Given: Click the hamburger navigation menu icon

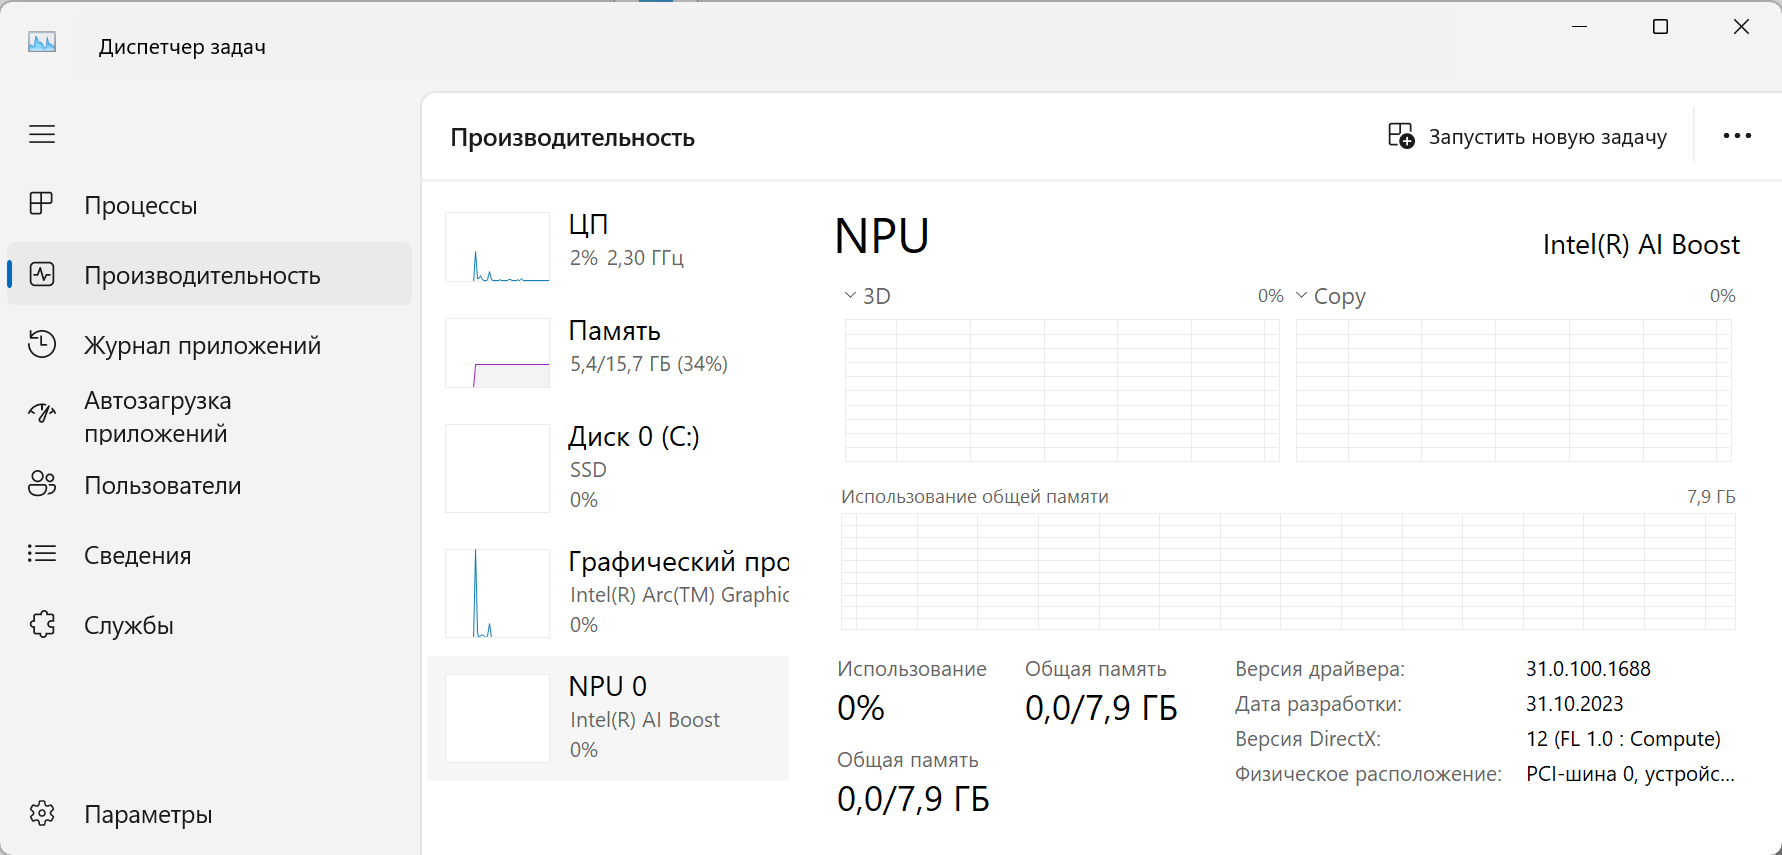Looking at the screenshot, I should [x=42, y=134].
